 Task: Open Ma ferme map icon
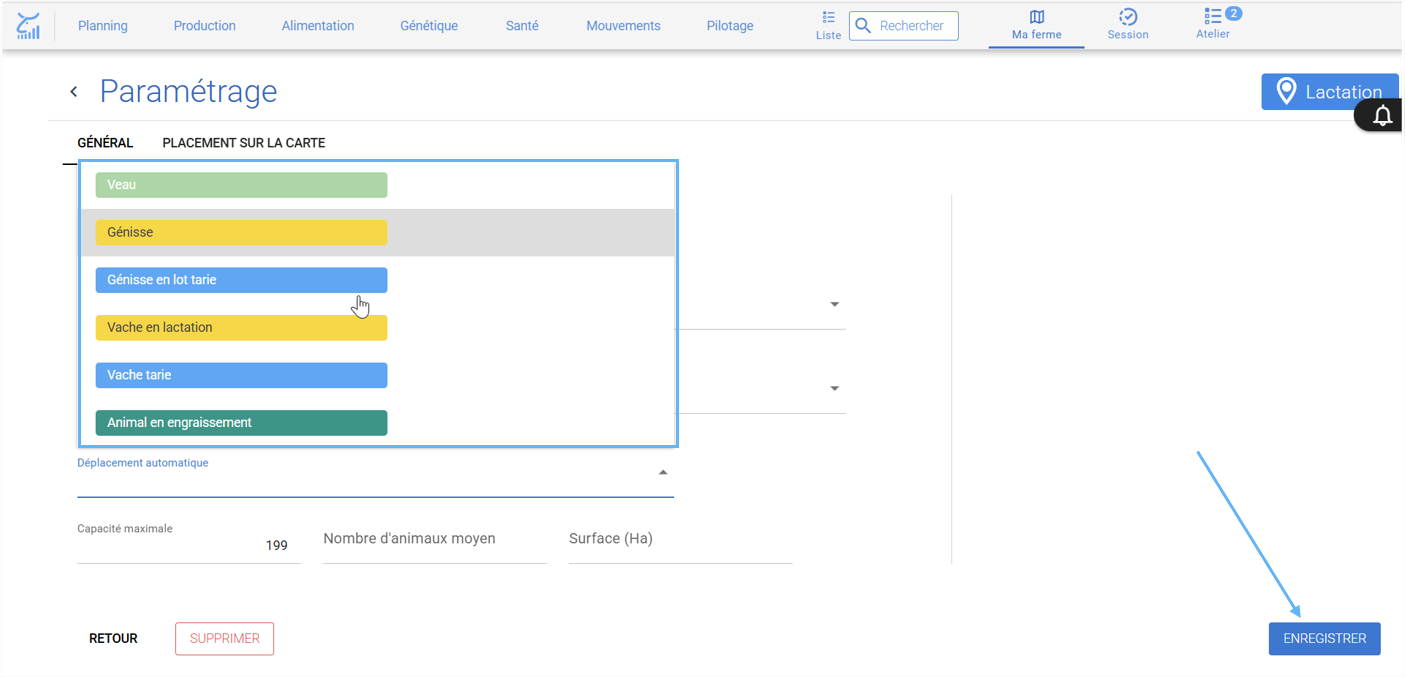tap(1036, 17)
